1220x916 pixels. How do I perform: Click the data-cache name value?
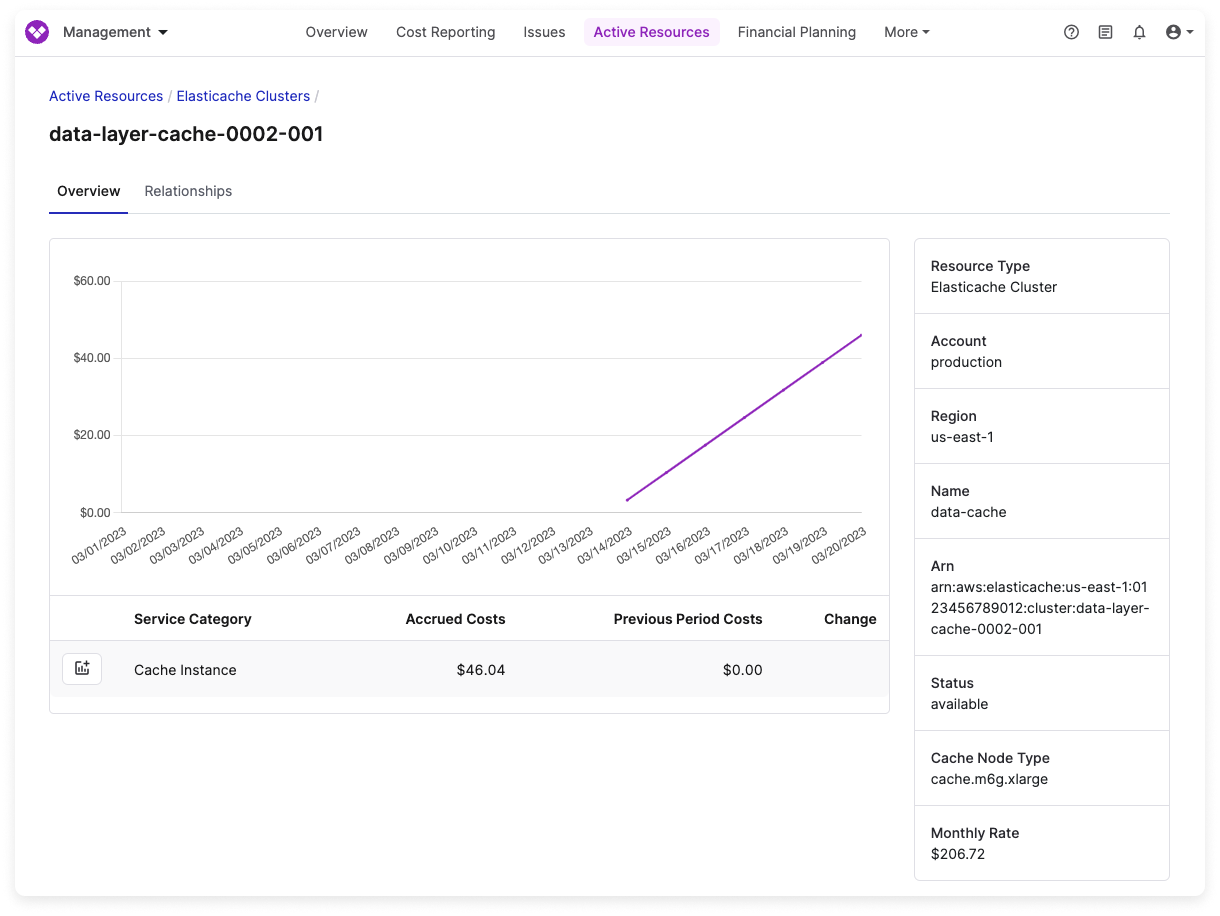click(969, 512)
